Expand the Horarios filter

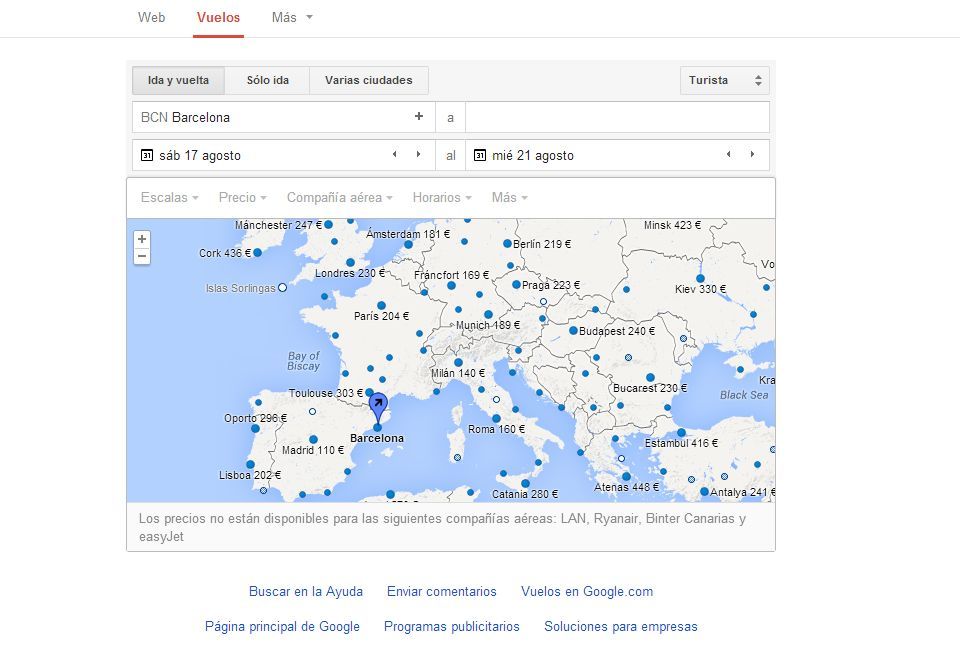tap(442, 197)
